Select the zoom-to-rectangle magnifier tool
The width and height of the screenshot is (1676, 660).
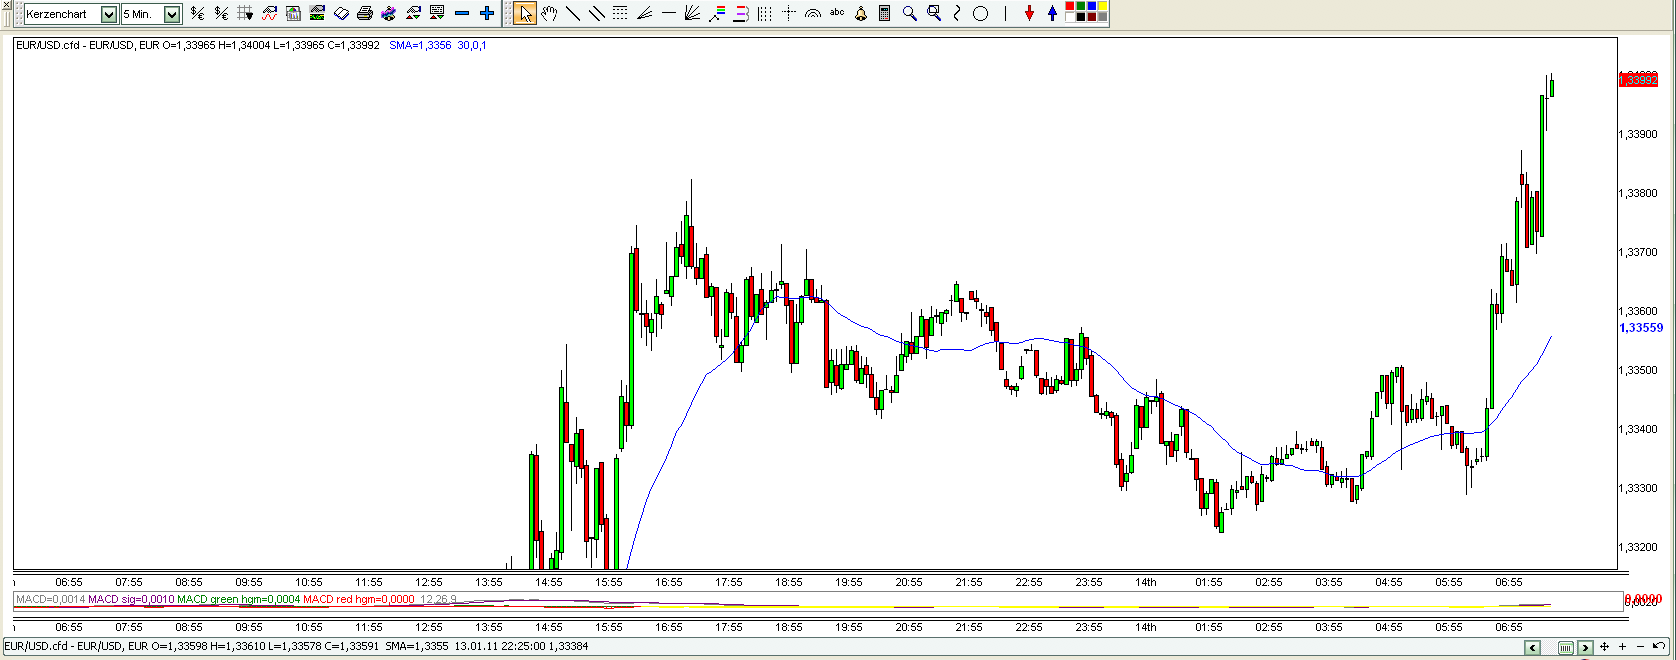click(x=933, y=13)
